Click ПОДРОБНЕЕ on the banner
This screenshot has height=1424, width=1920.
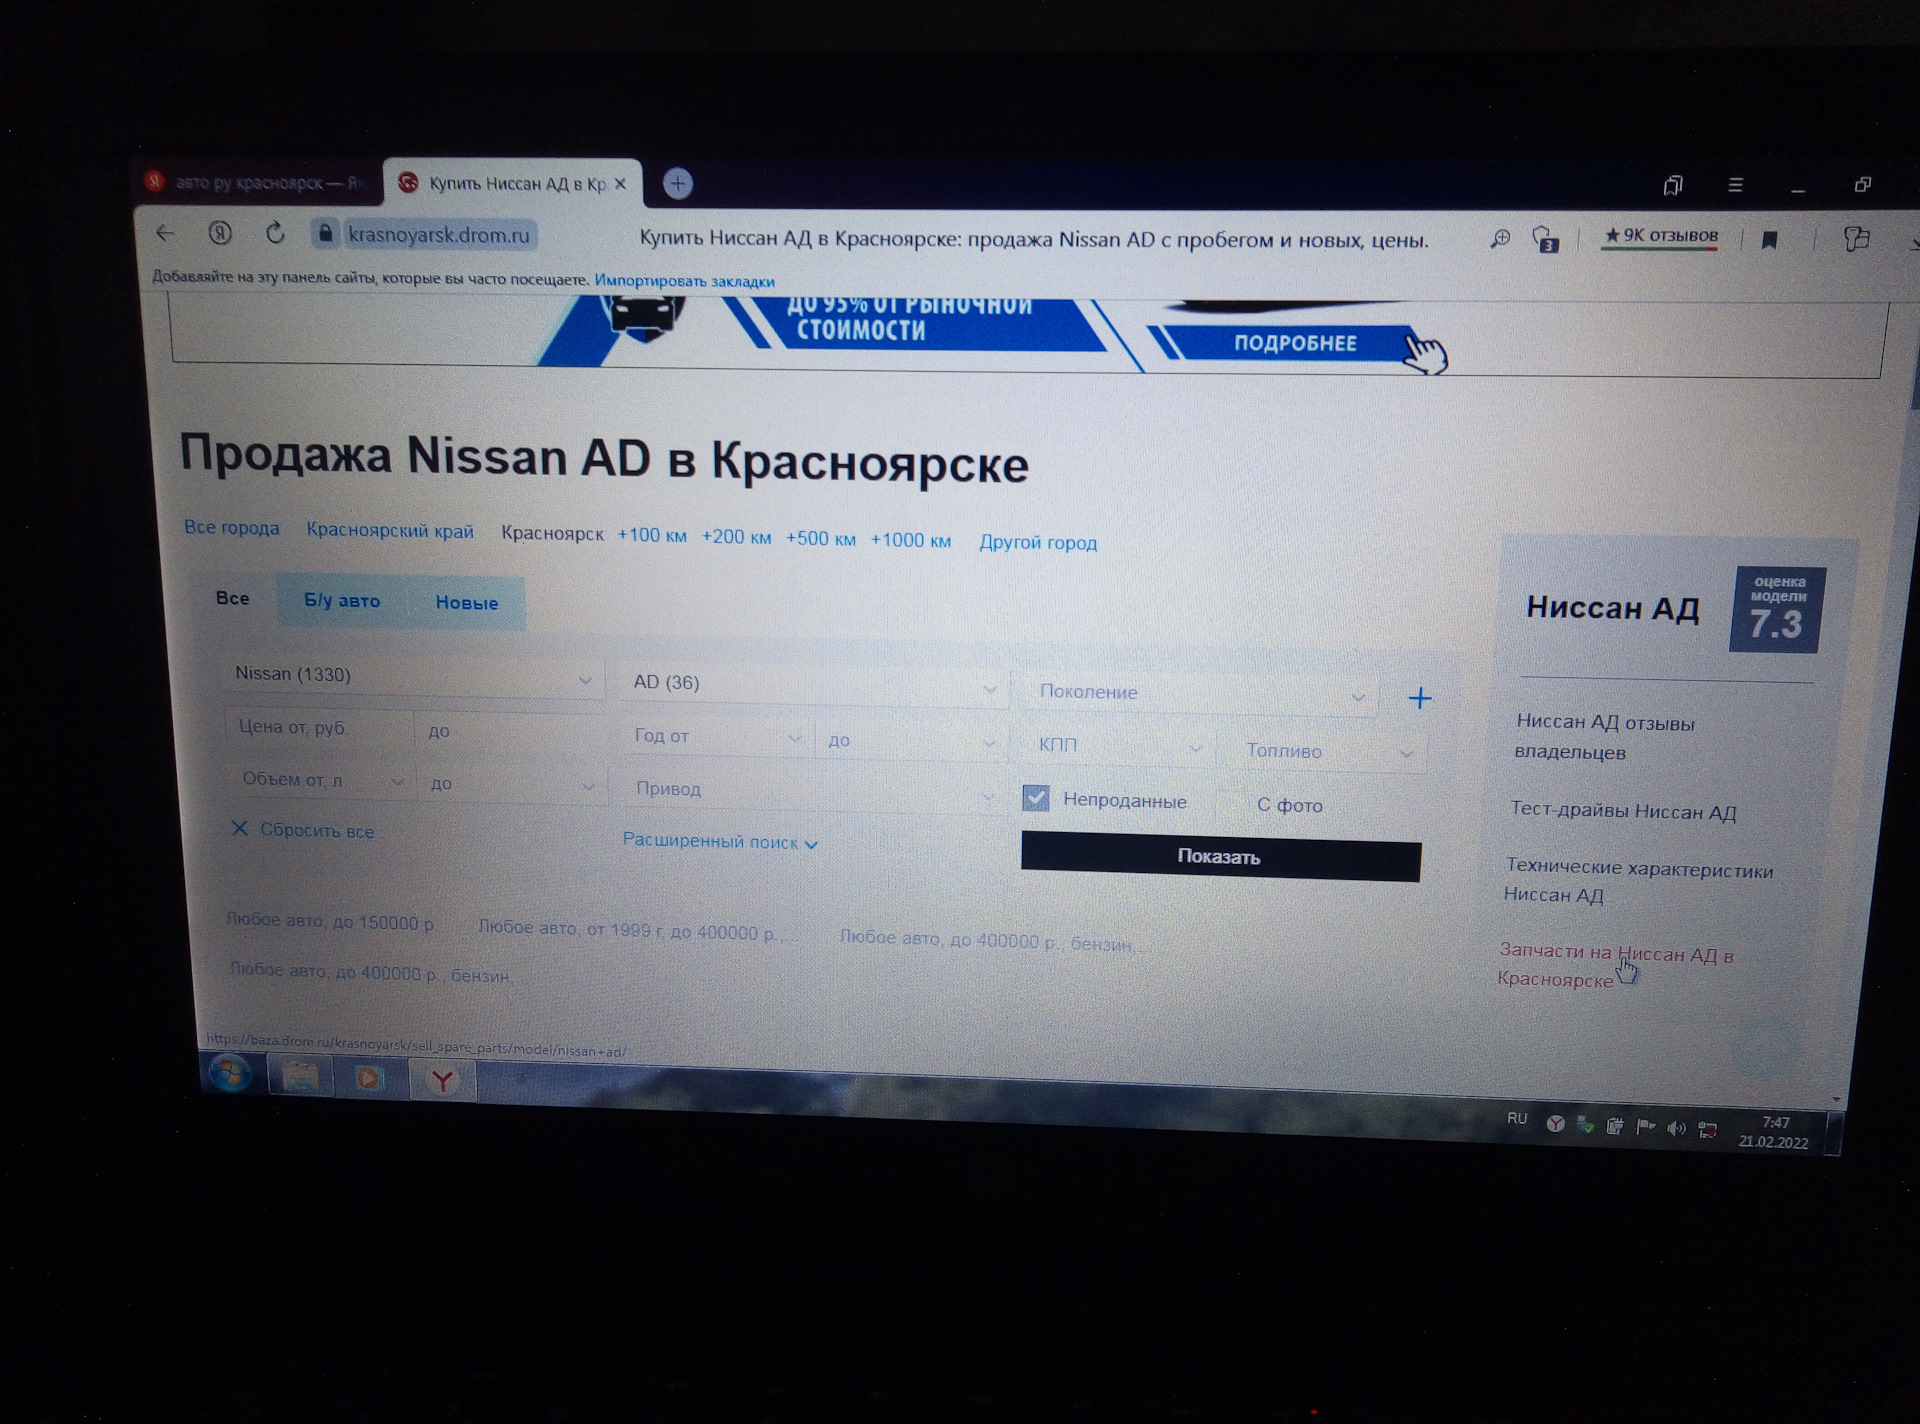click(x=1295, y=343)
